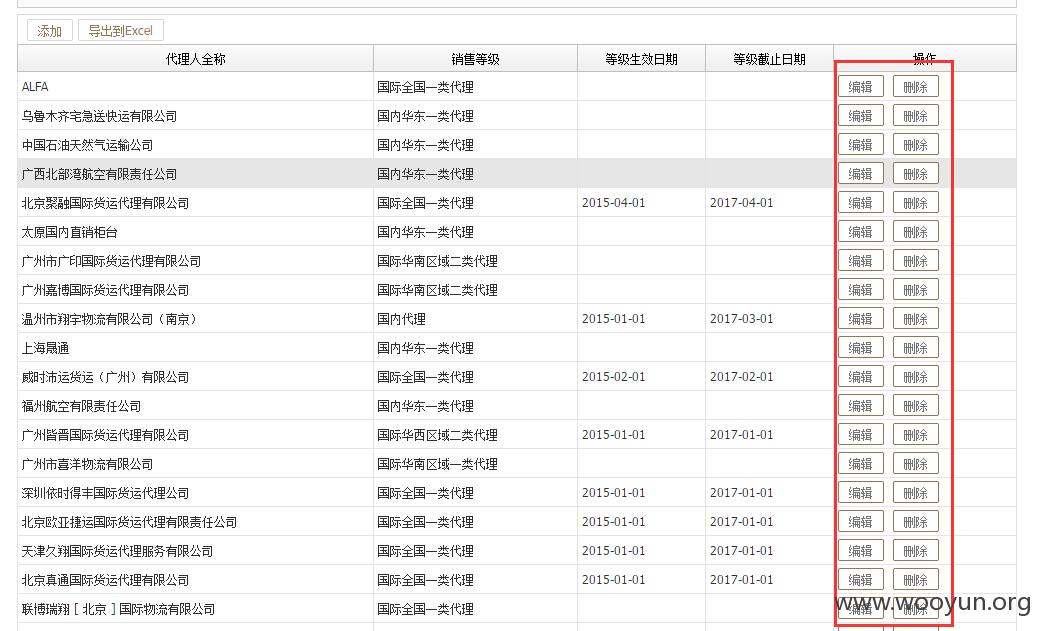Delete the ALFA row
This screenshot has width=1040, height=631.
point(915,87)
